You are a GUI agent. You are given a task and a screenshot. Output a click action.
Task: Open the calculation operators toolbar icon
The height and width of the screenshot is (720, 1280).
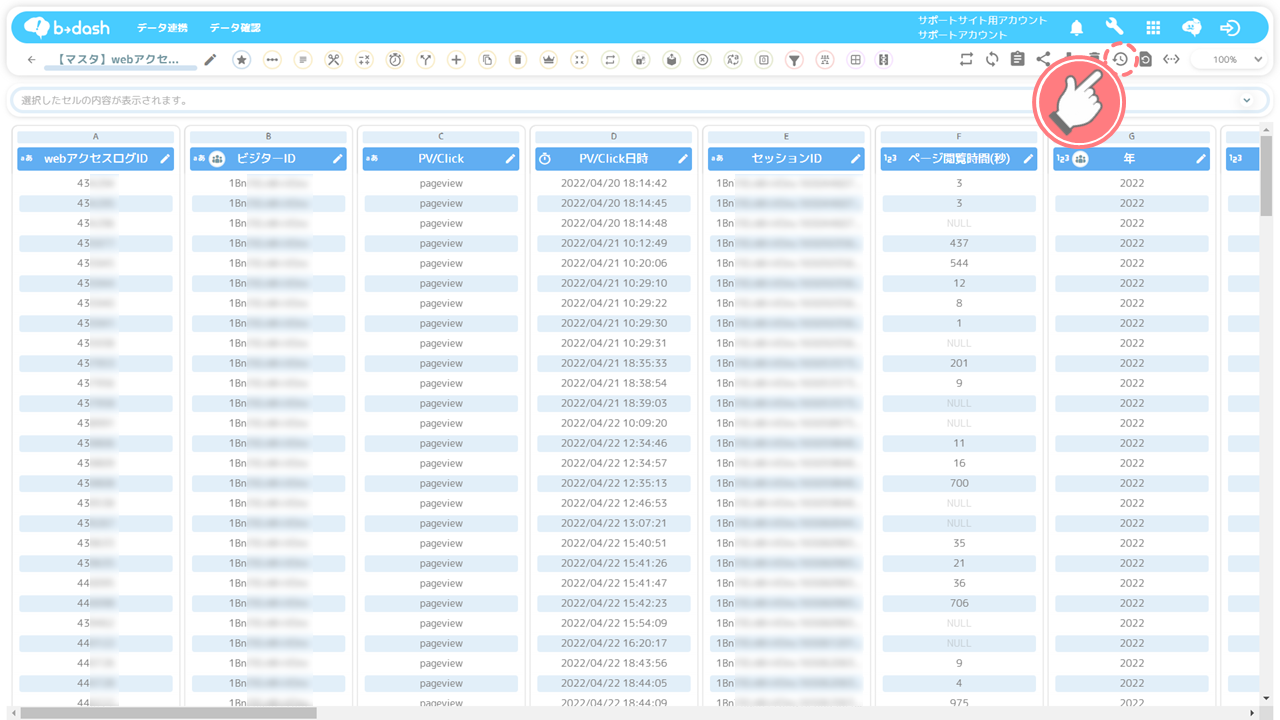tap(364, 60)
